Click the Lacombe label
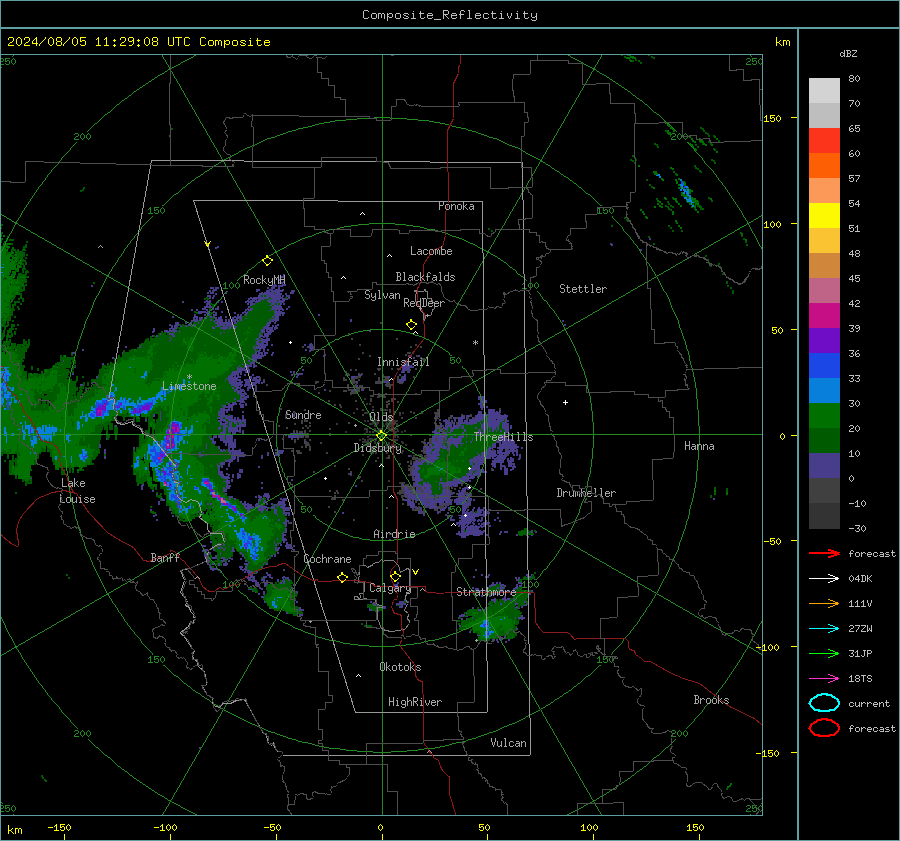The height and width of the screenshot is (841, 900). [x=431, y=251]
